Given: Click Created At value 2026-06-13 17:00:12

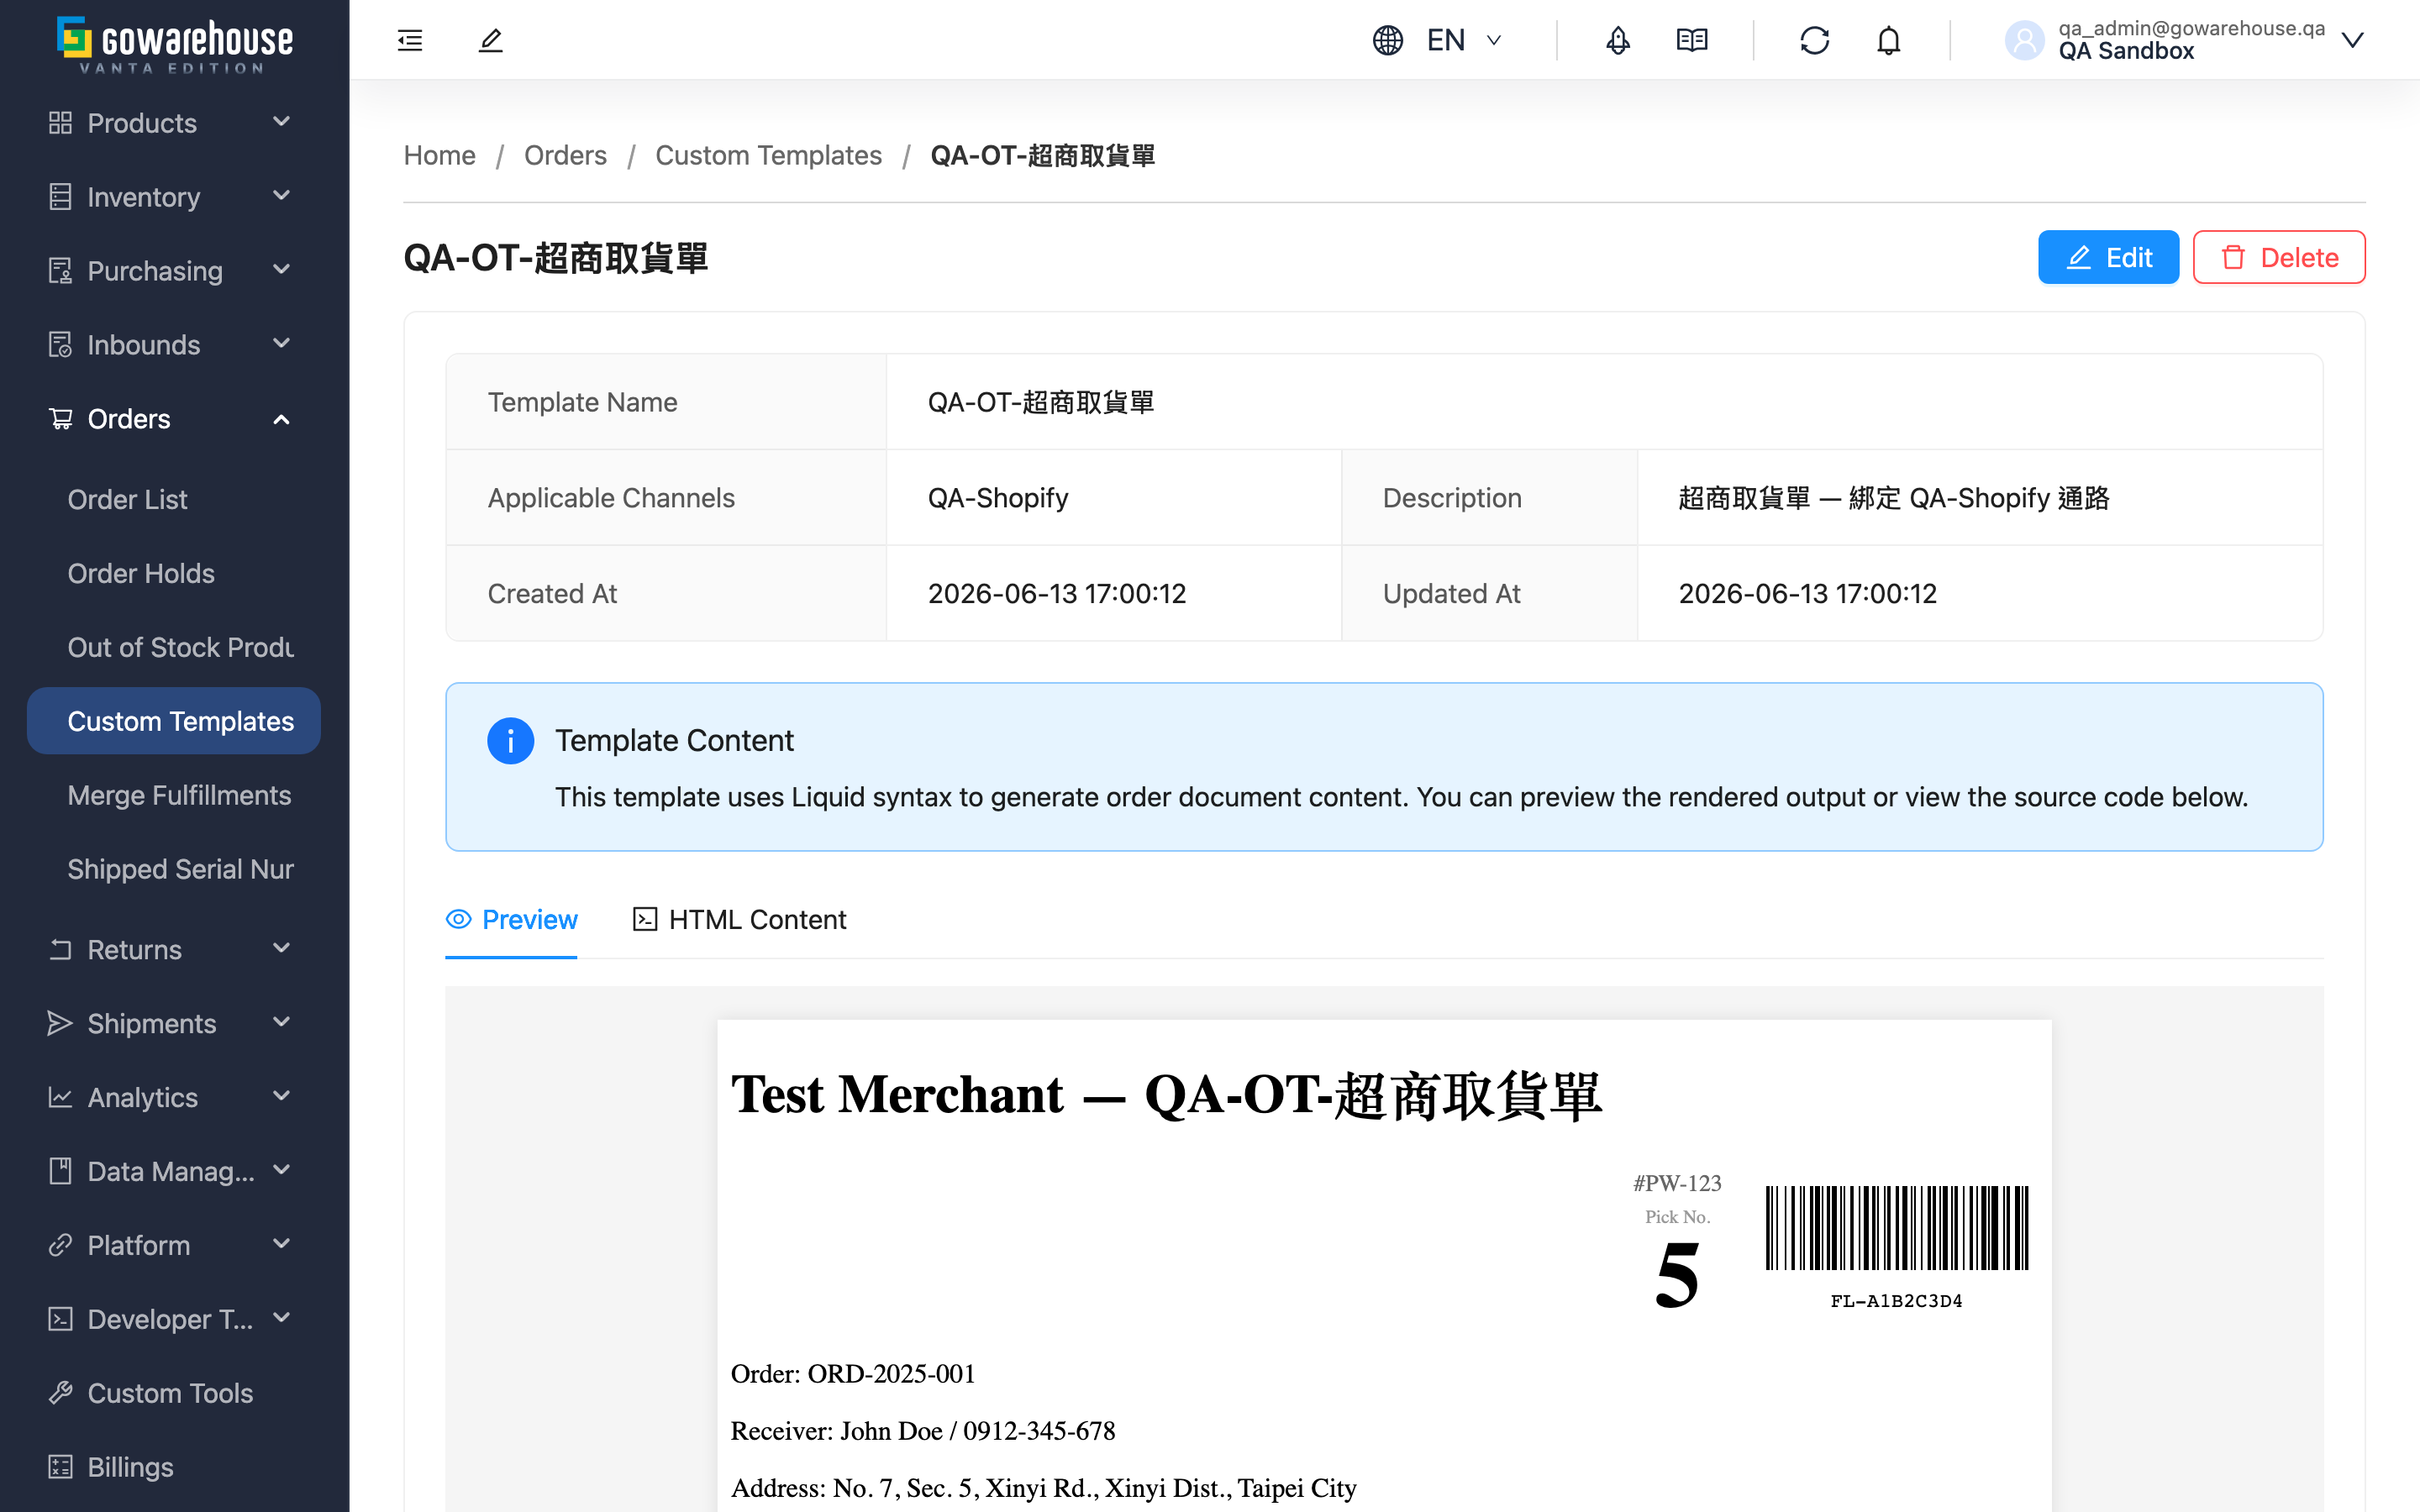Looking at the screenshot, I should pos(1056,594).
